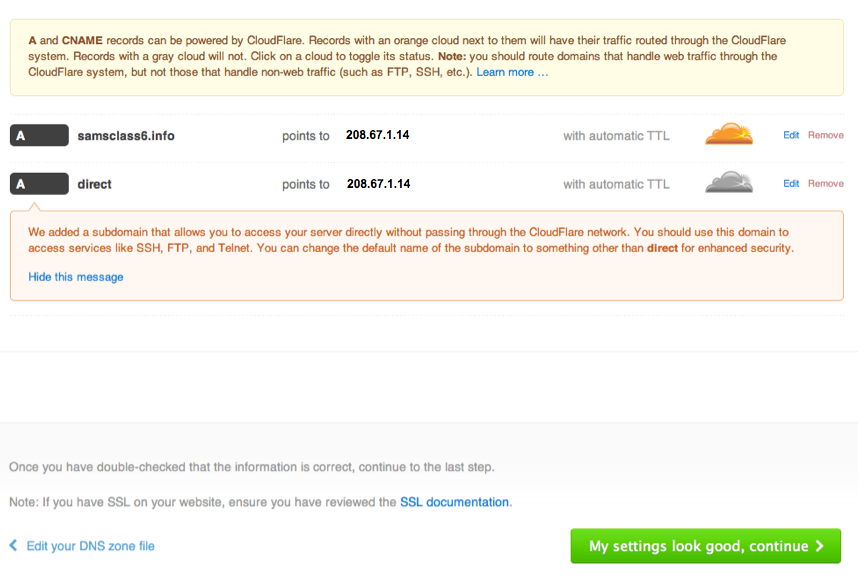Click the left chevron beside Edit DNS zone file
The height and width of the screenshot is (586, 866).
click(13, 546)
